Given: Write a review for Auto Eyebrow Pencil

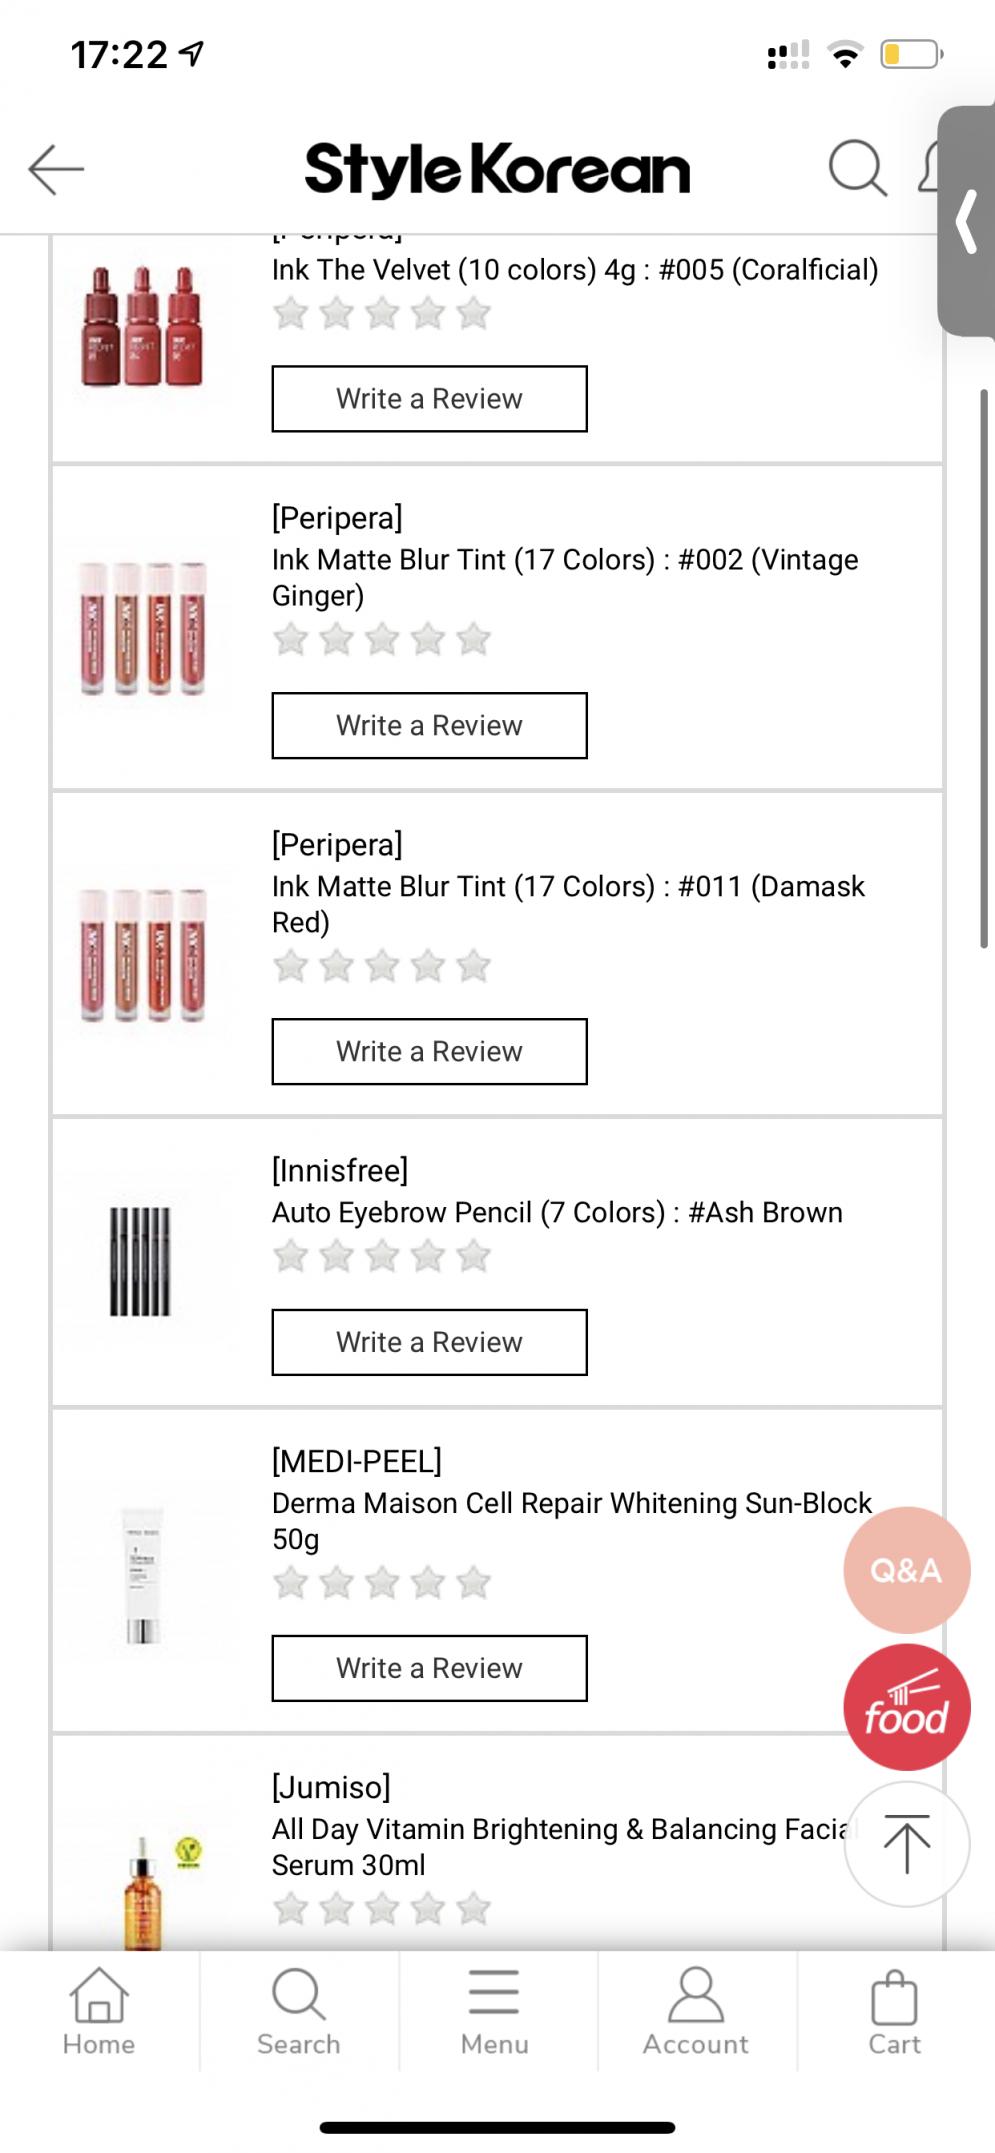Looking at the screenshot, I should tap(429, 1342).
